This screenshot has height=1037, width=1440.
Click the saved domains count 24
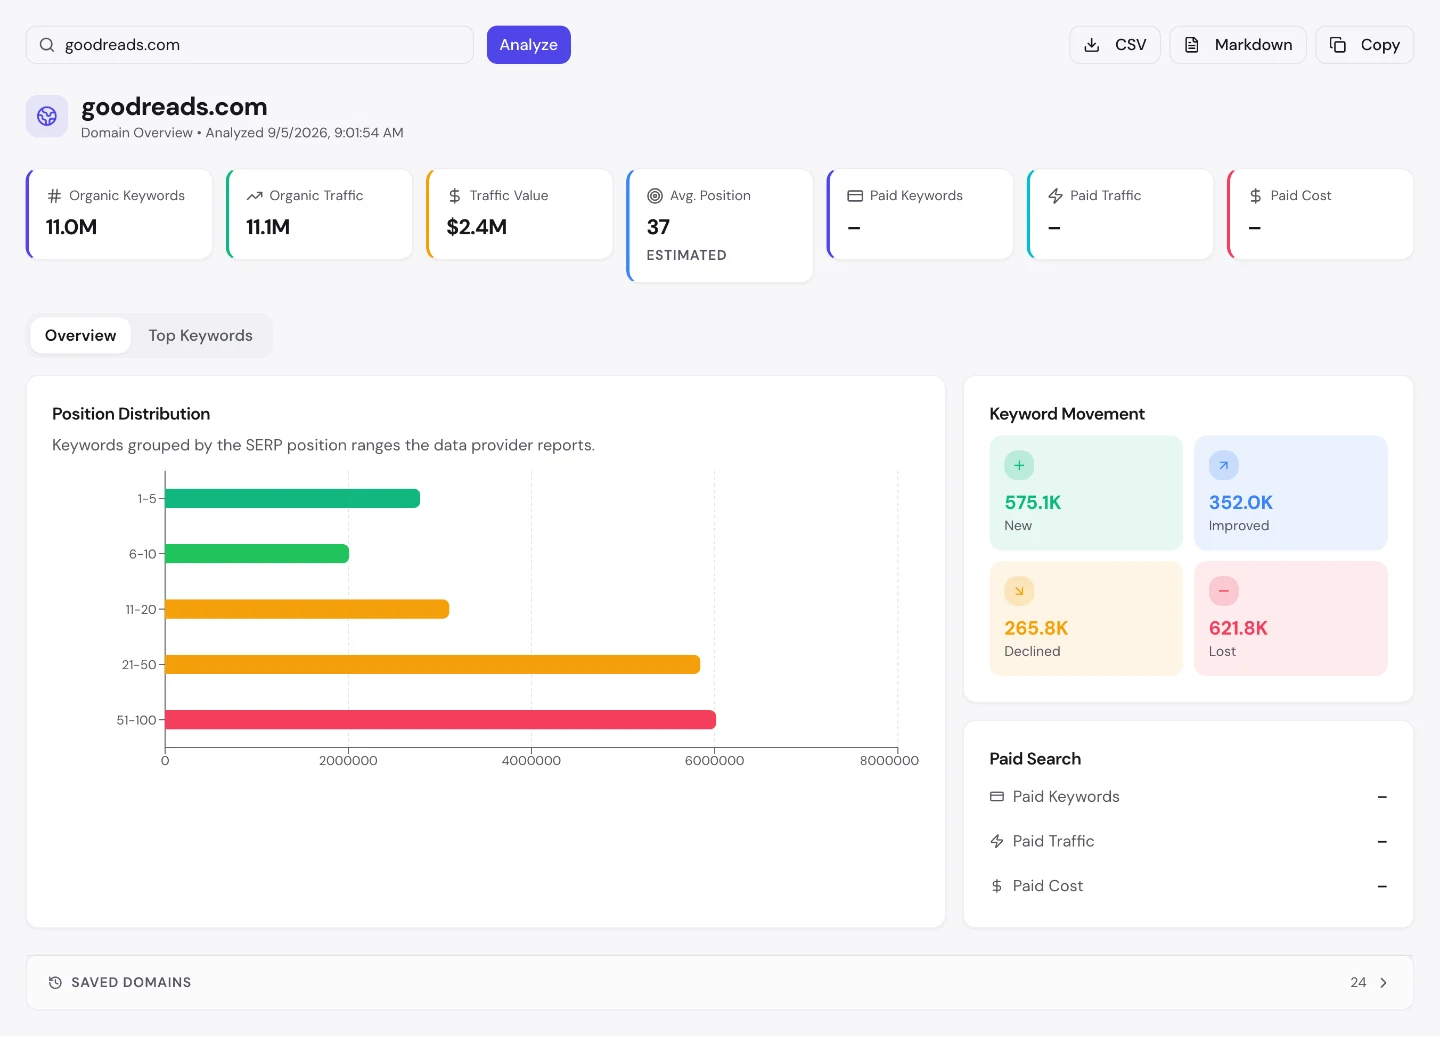[x=1358, y=983]
